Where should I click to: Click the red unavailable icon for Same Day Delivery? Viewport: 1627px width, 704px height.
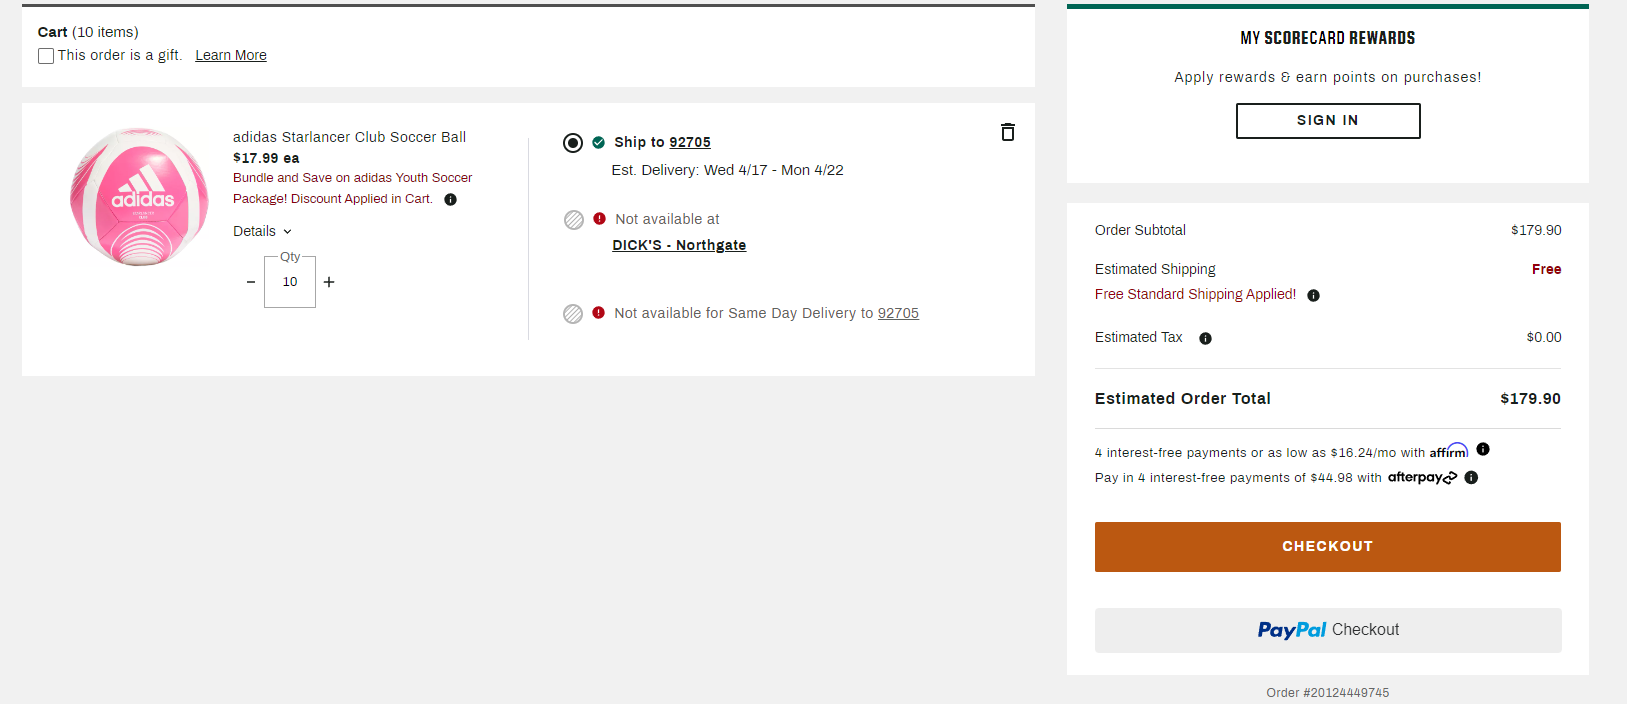point(598,312)
